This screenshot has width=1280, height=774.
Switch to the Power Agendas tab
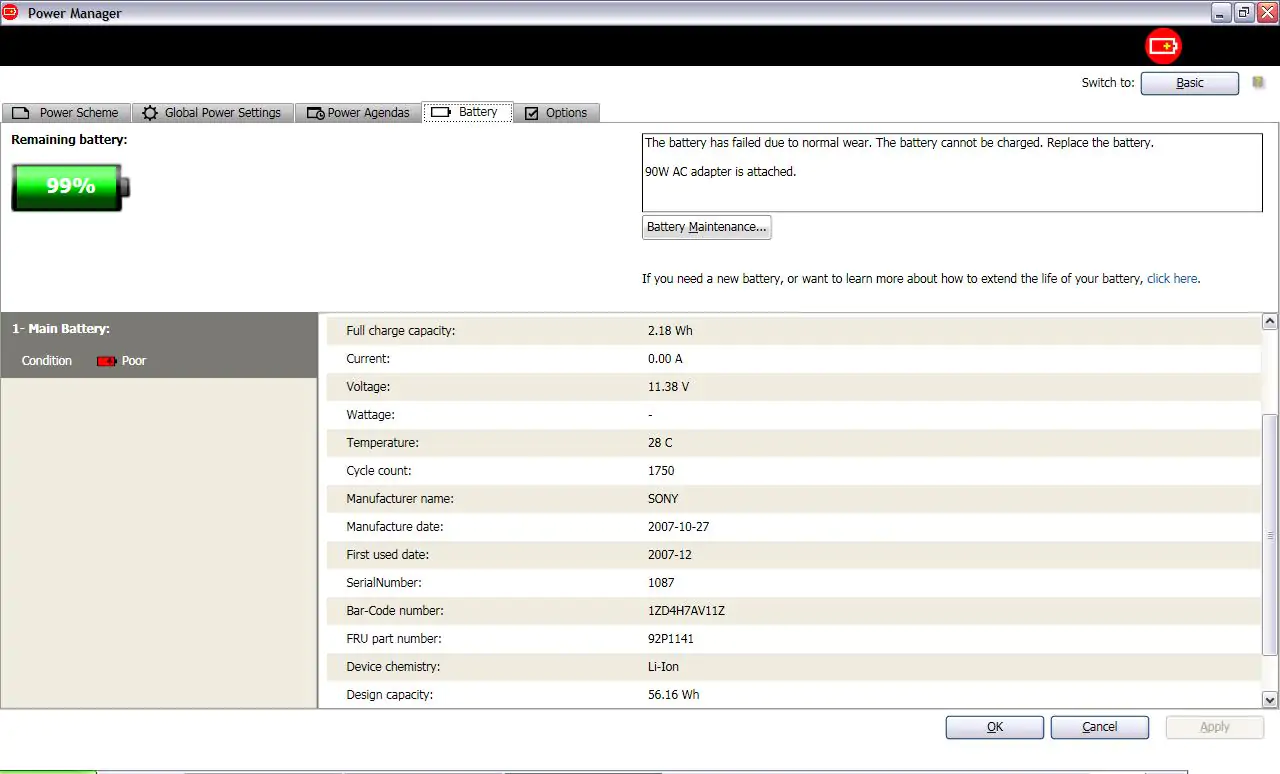(x=358, y=113)
